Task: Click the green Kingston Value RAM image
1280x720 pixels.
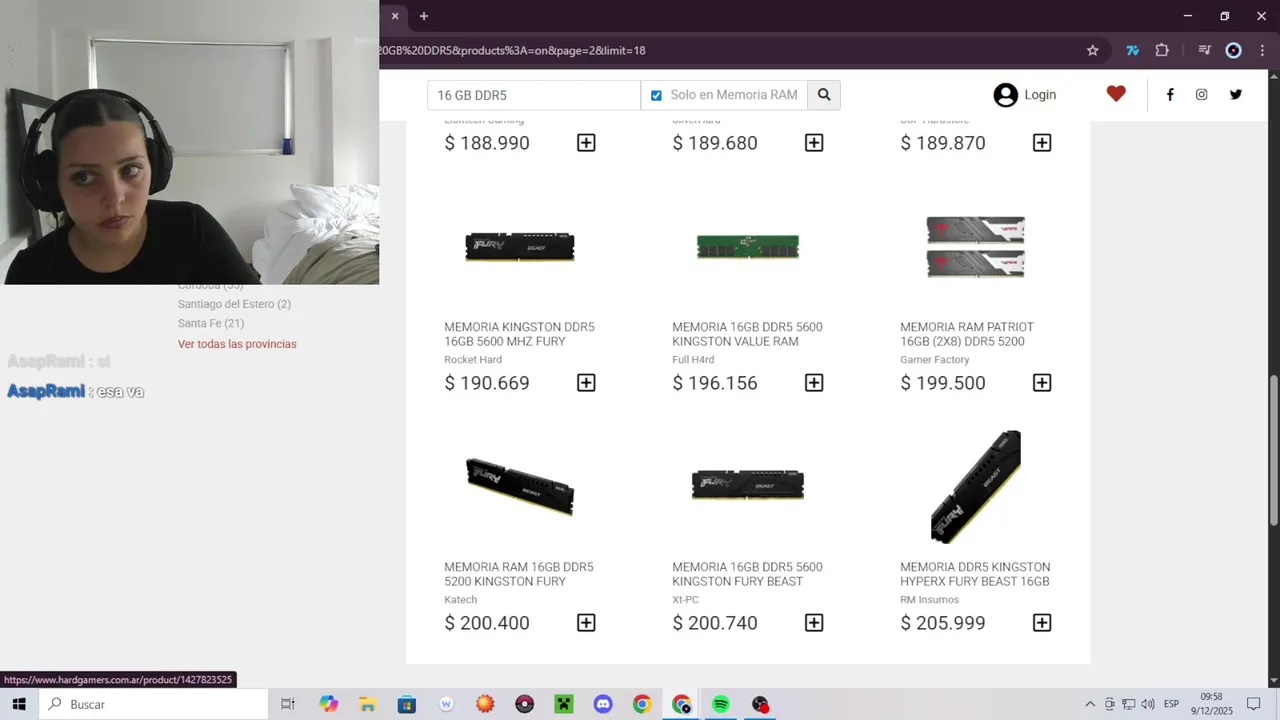Action: click(748, 247)
